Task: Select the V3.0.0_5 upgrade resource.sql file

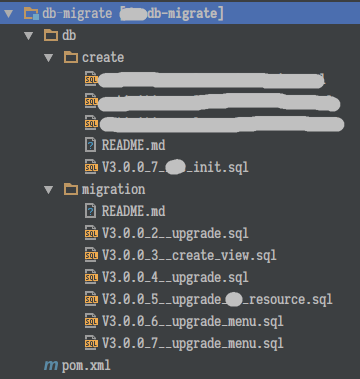Action: tap(217, 299)
